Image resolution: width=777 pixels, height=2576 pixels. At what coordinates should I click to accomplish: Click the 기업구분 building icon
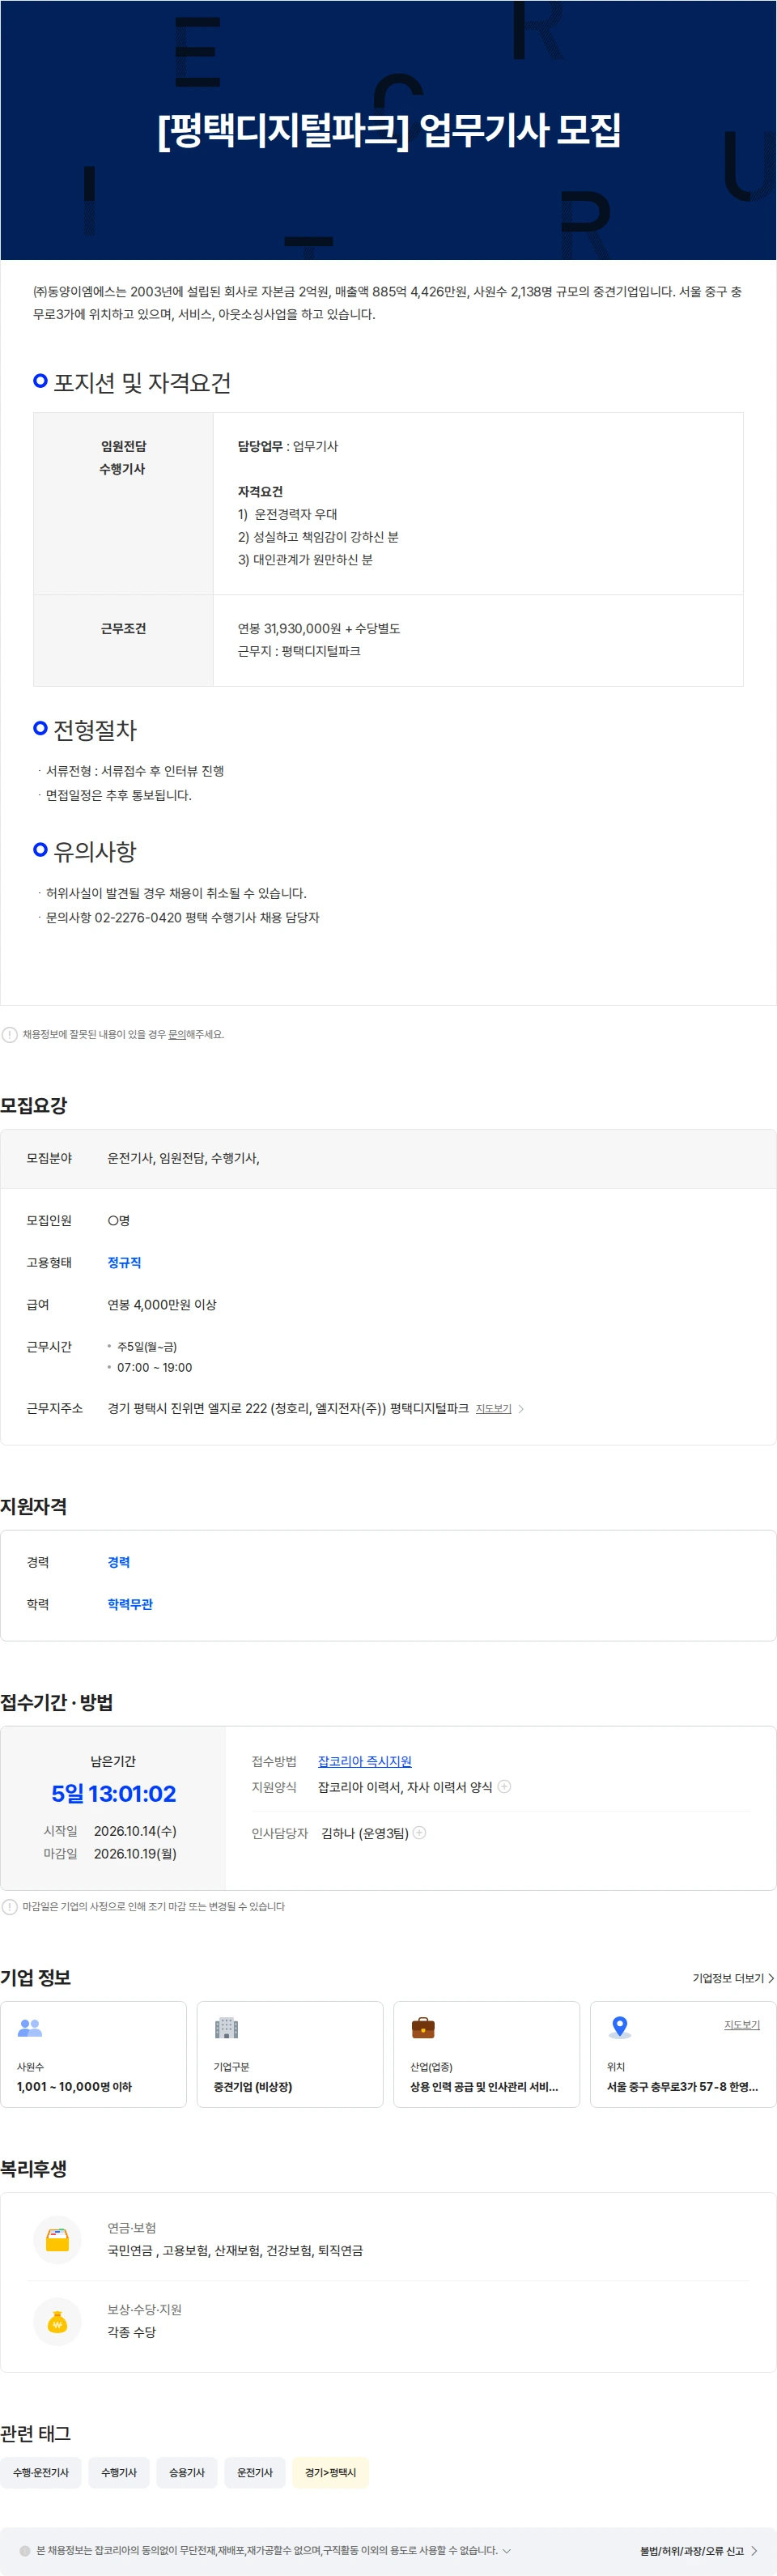coord(226,2027)
